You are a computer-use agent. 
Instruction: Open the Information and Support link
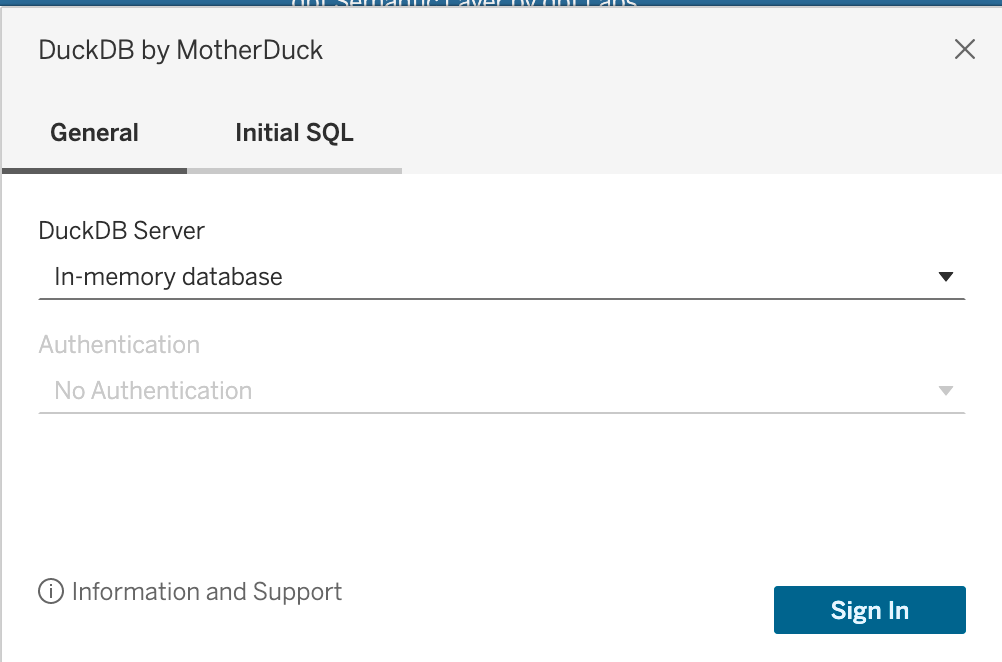click(x=207, y=592)
